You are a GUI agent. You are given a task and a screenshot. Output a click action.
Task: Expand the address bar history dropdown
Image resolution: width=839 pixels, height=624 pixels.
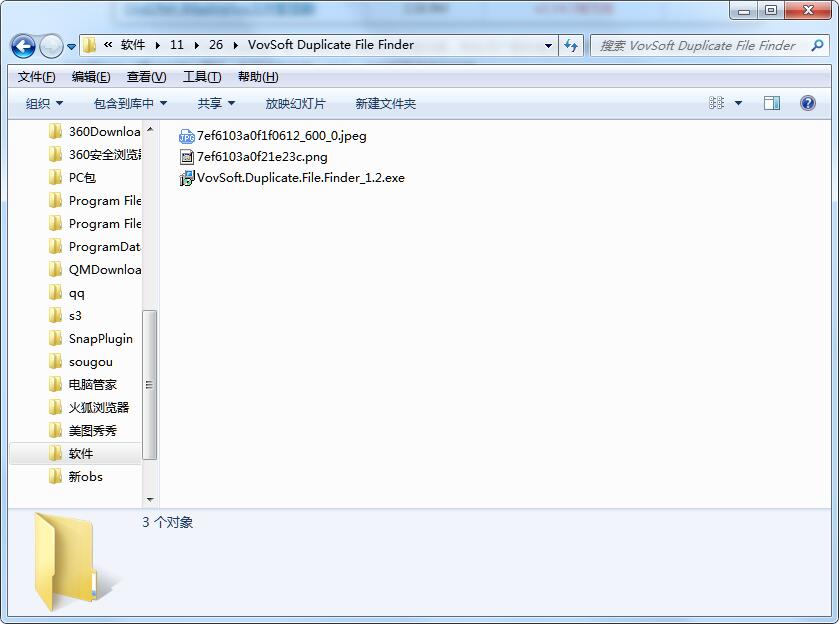click(548, 45)
